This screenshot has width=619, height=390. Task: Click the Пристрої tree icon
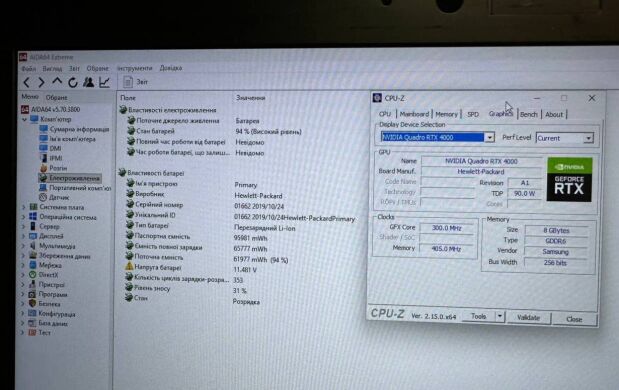[x=33, y=284]
